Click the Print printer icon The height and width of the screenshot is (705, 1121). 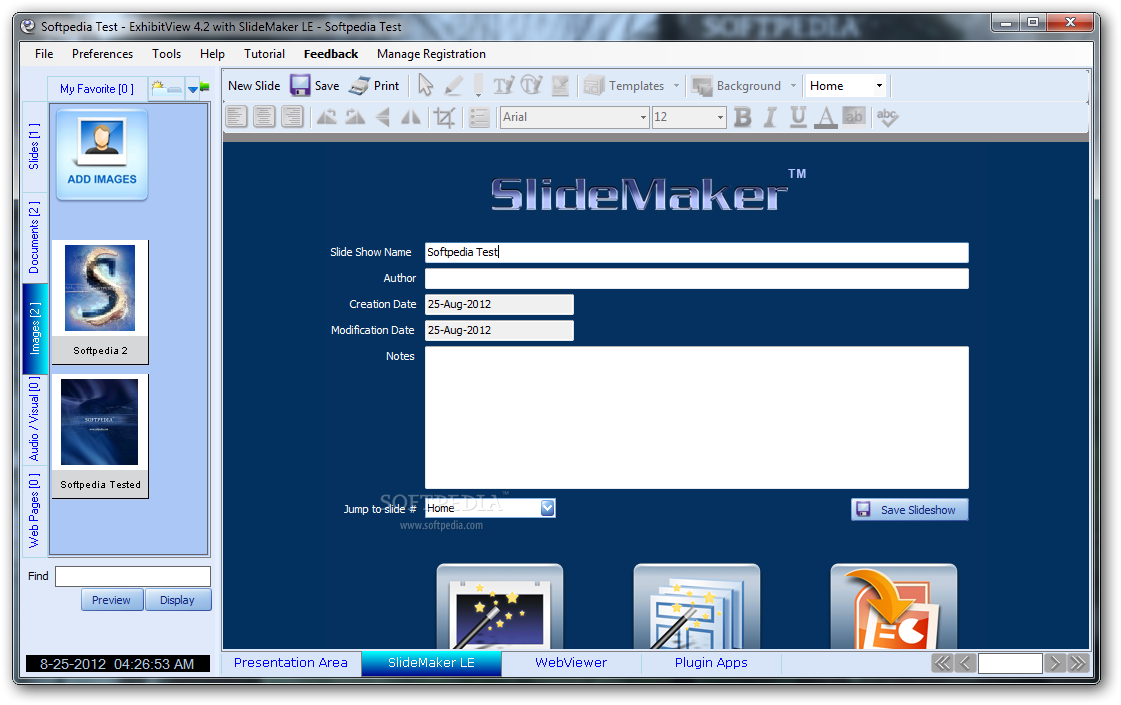pyautogui.click(x=359, y=86)
